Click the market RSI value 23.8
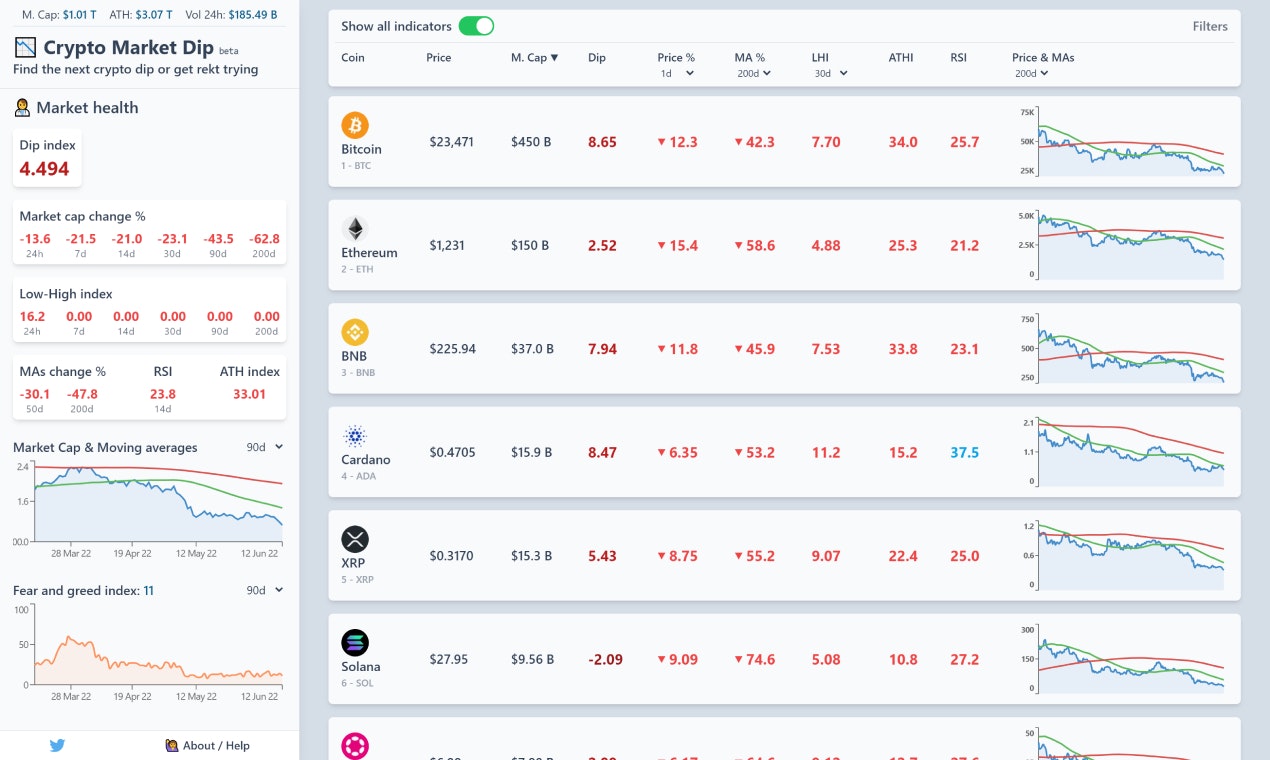Viewport: 1270px width, 760px height. (162, 394)
